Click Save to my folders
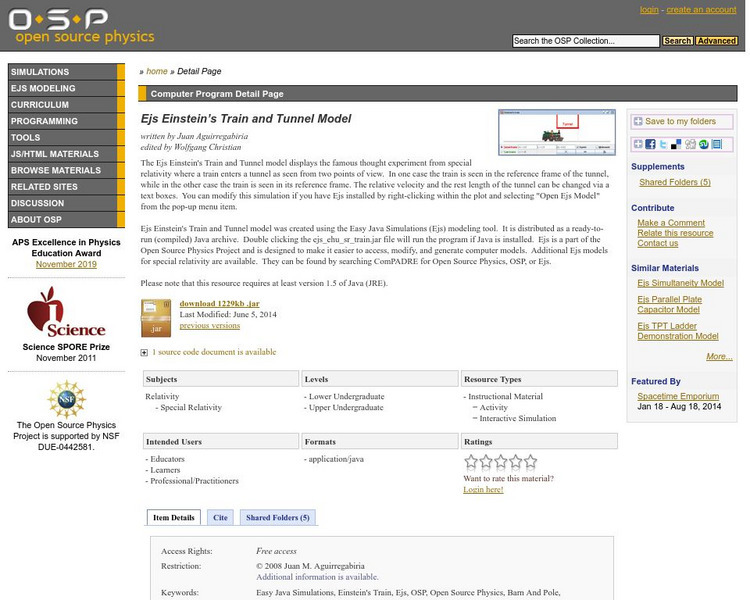The width and height of the screenshot is (750, 600). click(x=681, y=122)
